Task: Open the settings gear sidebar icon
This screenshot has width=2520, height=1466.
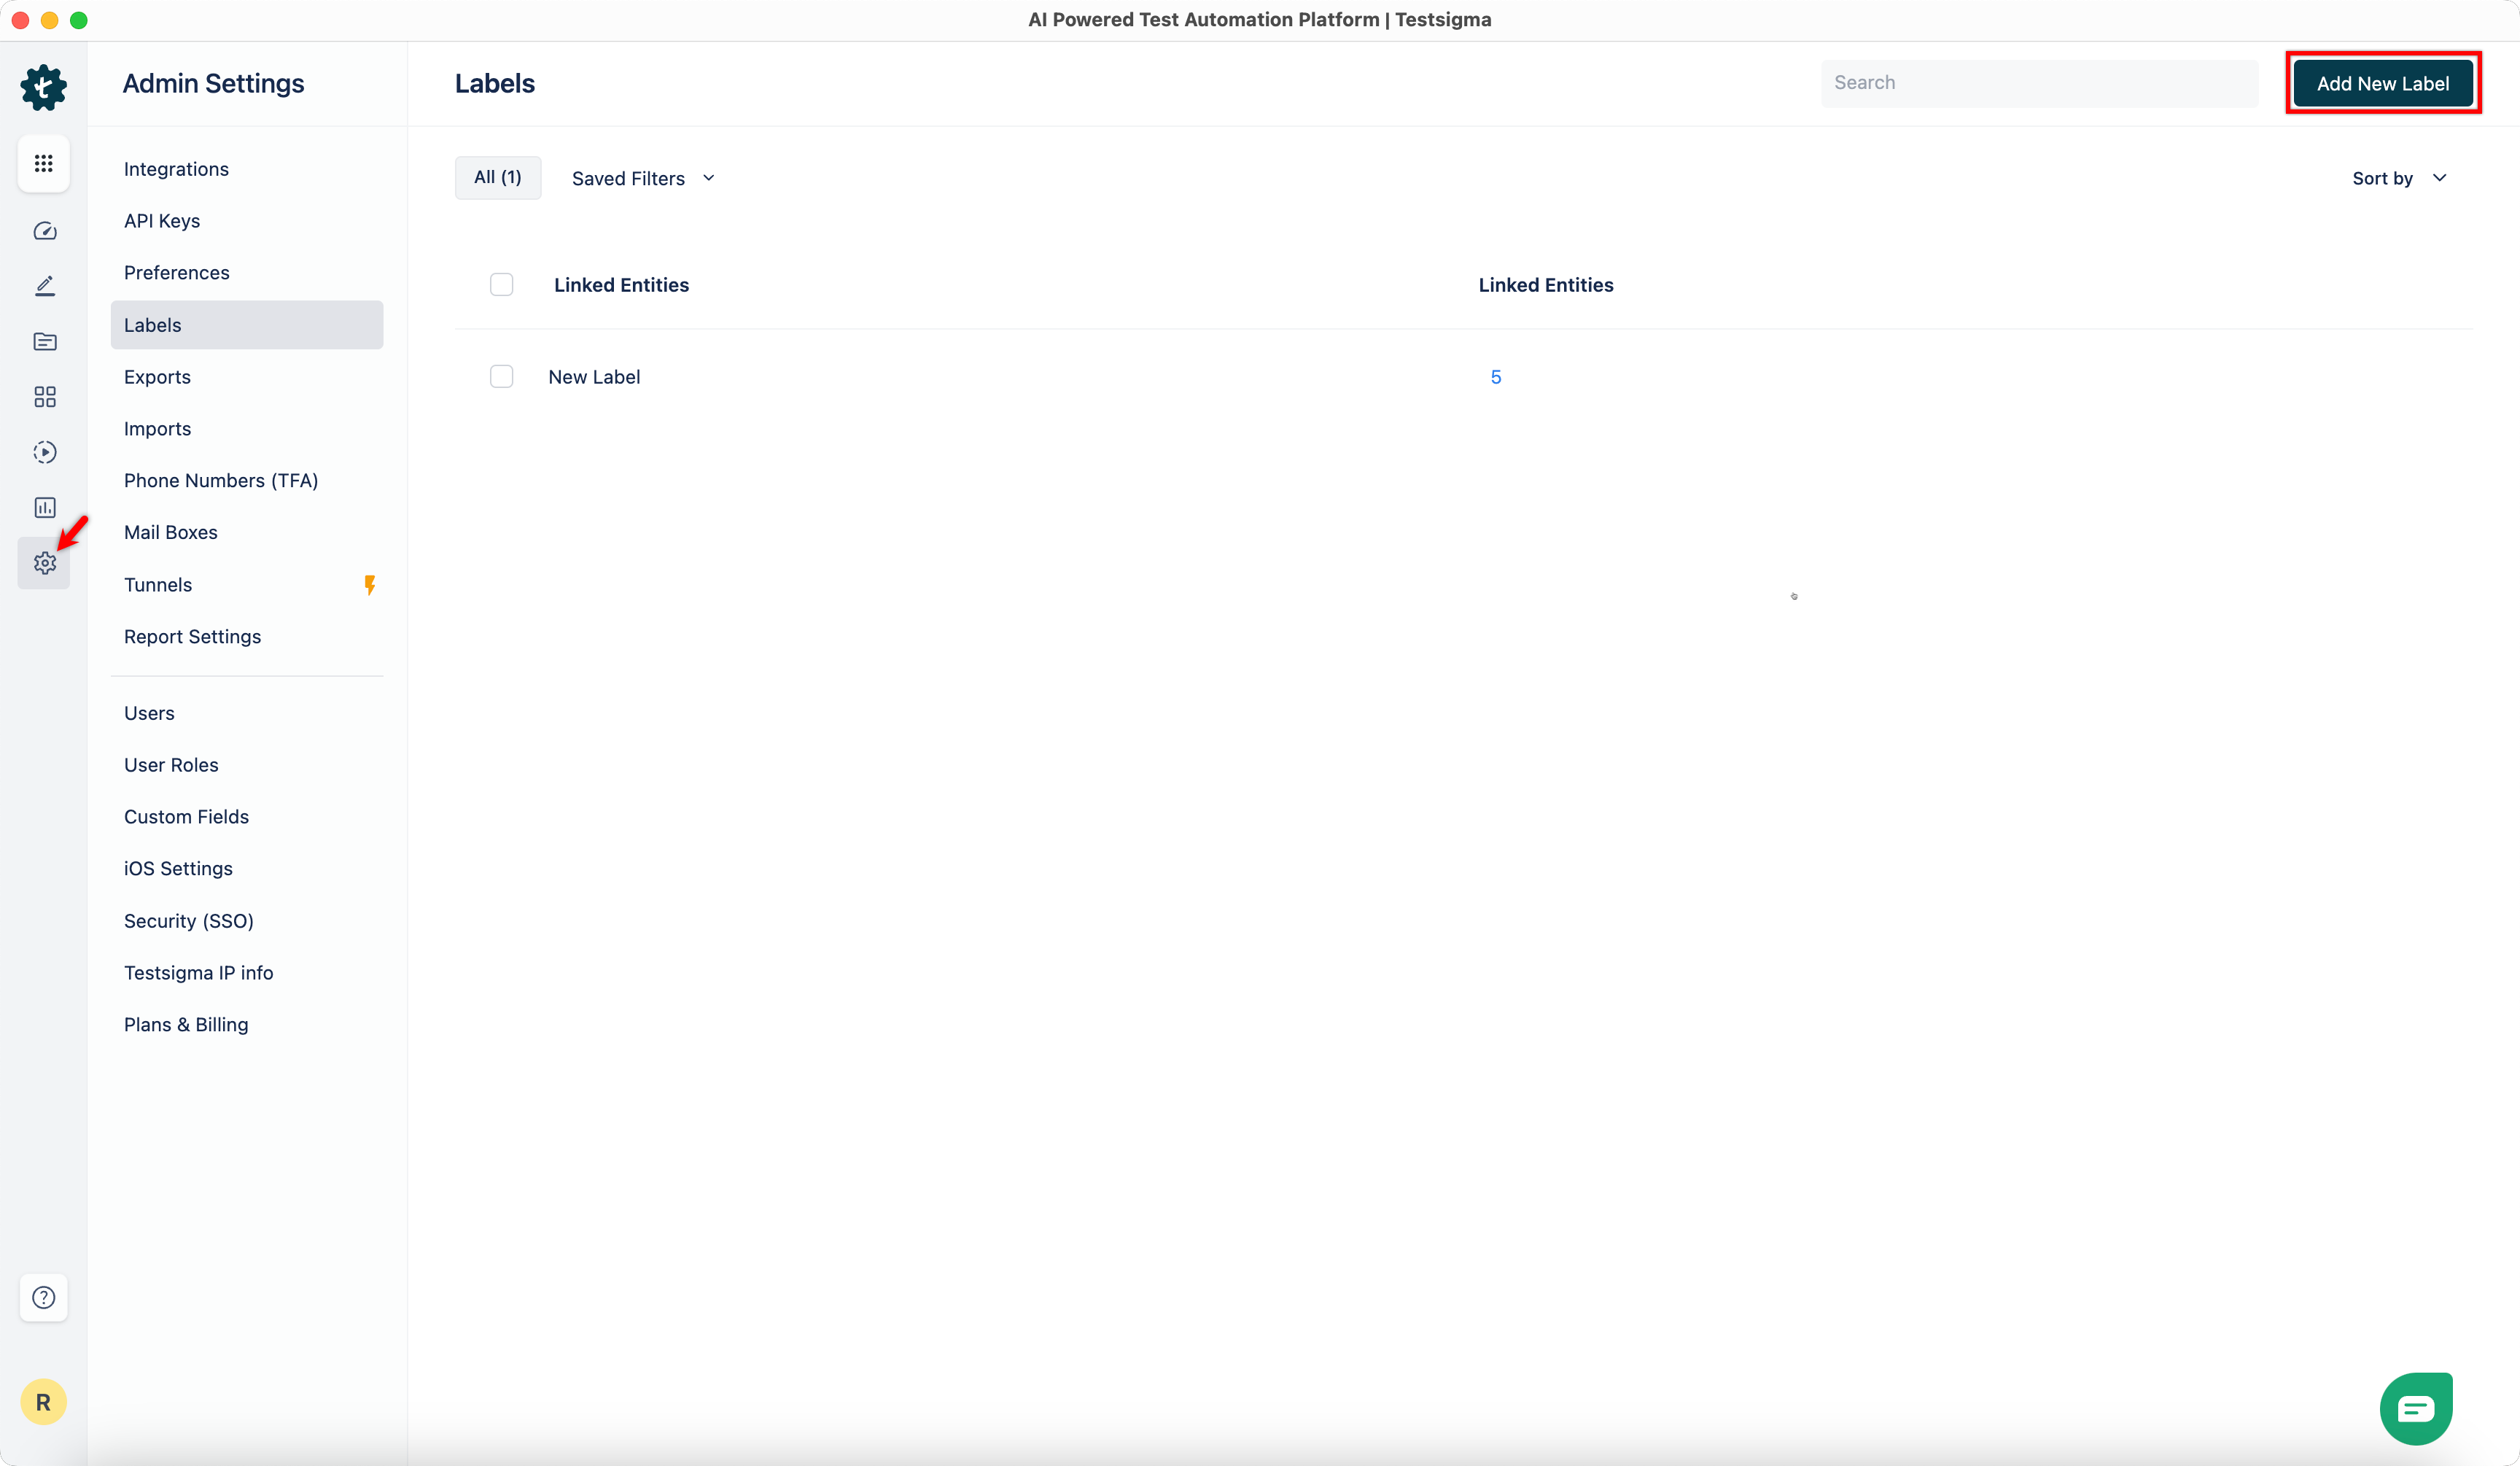Action: (44, 563)
